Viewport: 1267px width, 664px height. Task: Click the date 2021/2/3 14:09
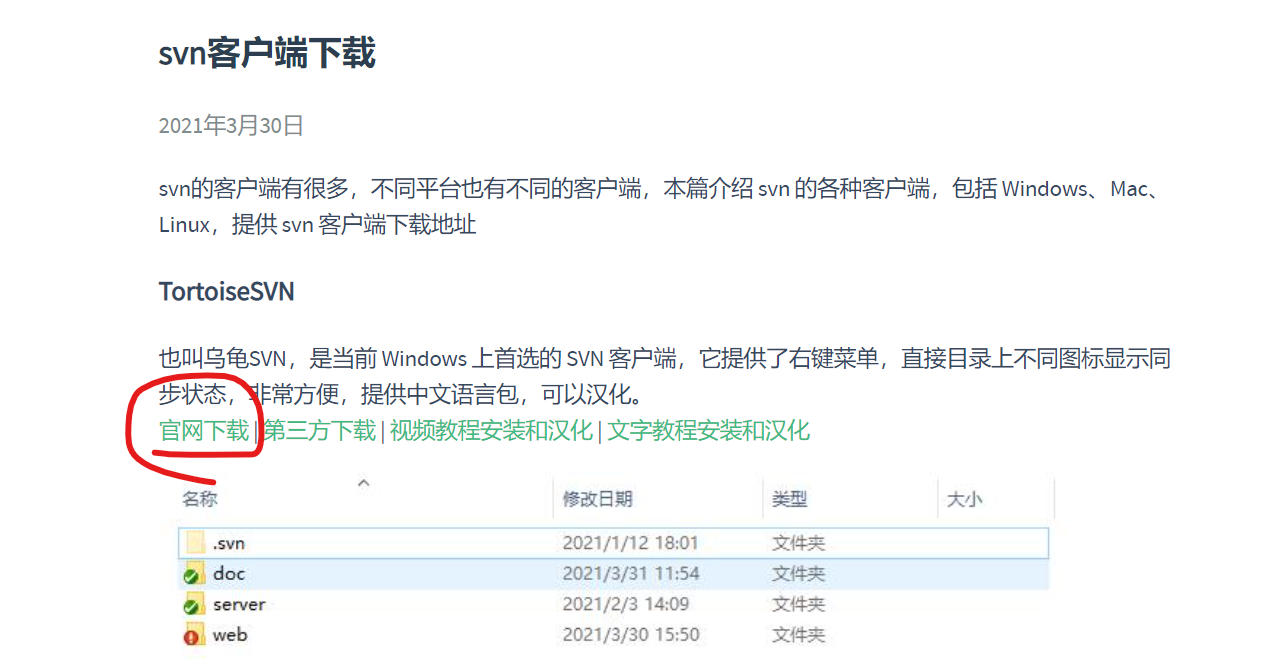pos(625,605)
